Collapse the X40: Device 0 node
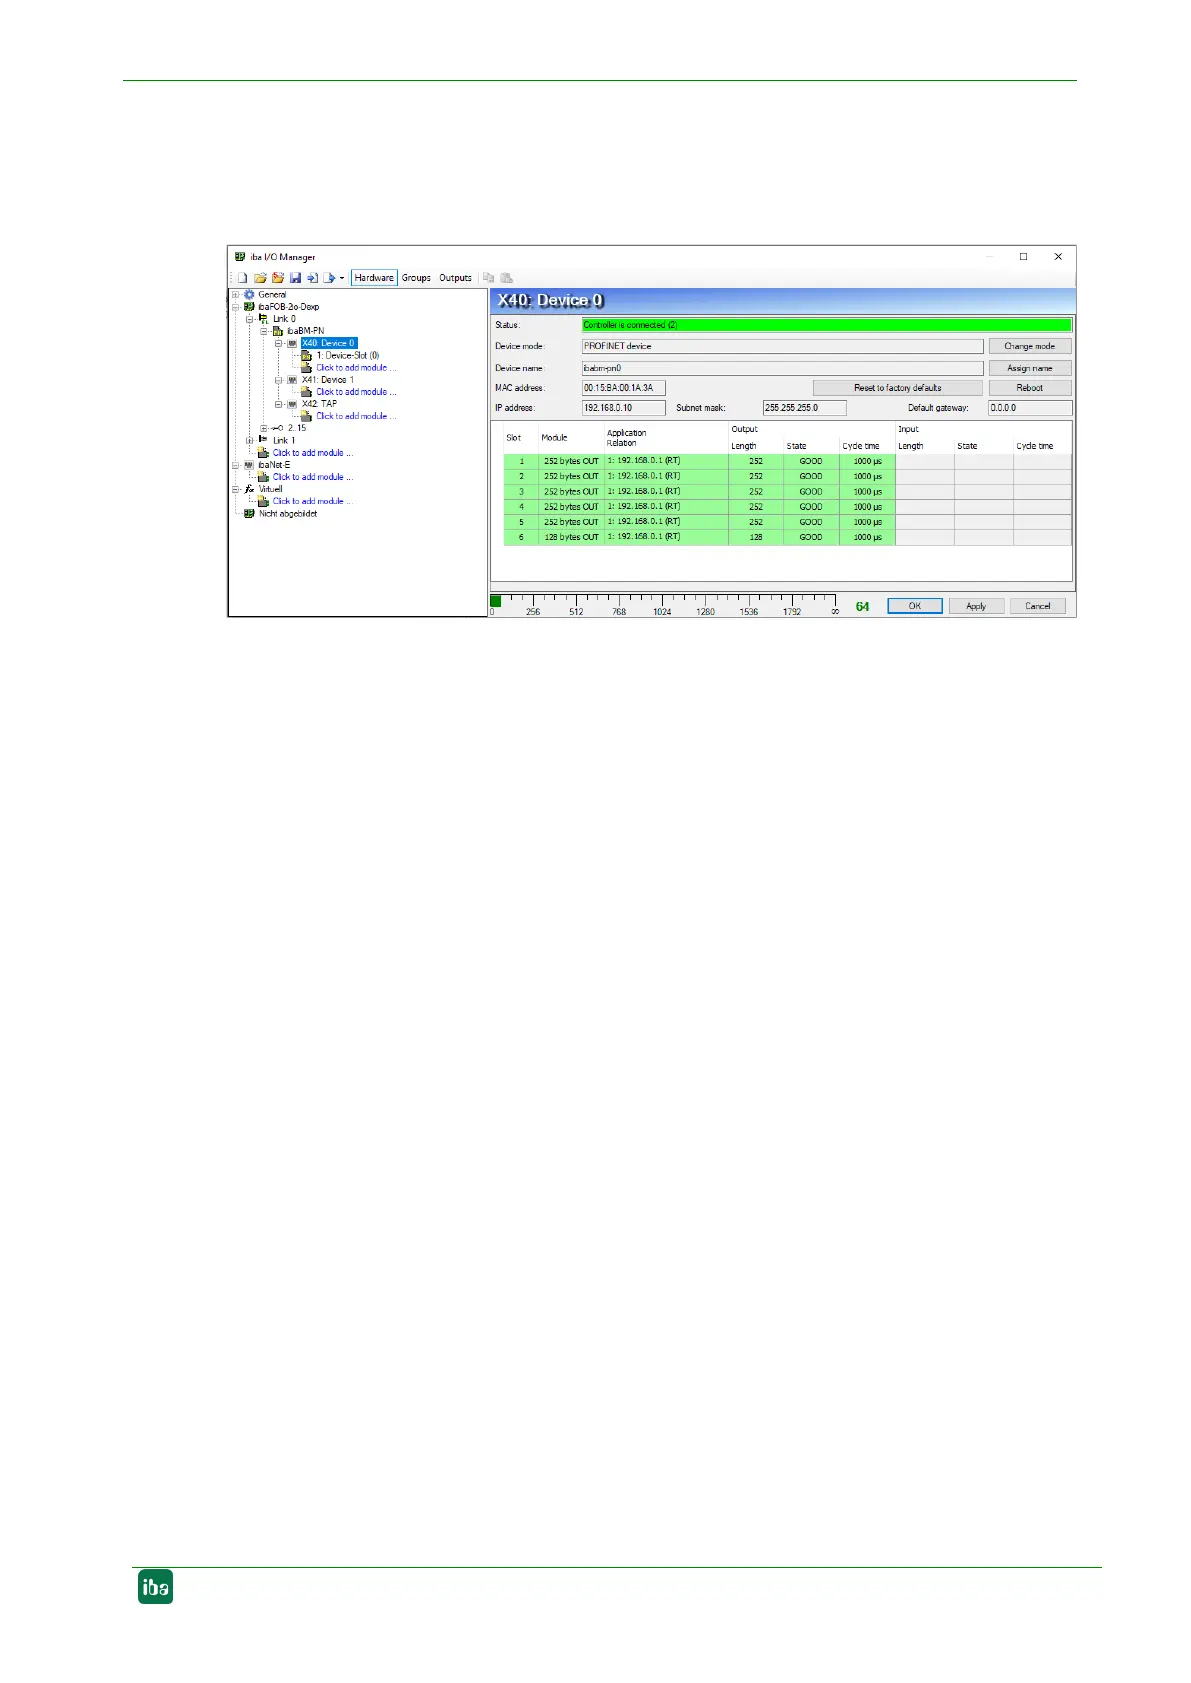 pyautogui.click(x=278, y=343)
